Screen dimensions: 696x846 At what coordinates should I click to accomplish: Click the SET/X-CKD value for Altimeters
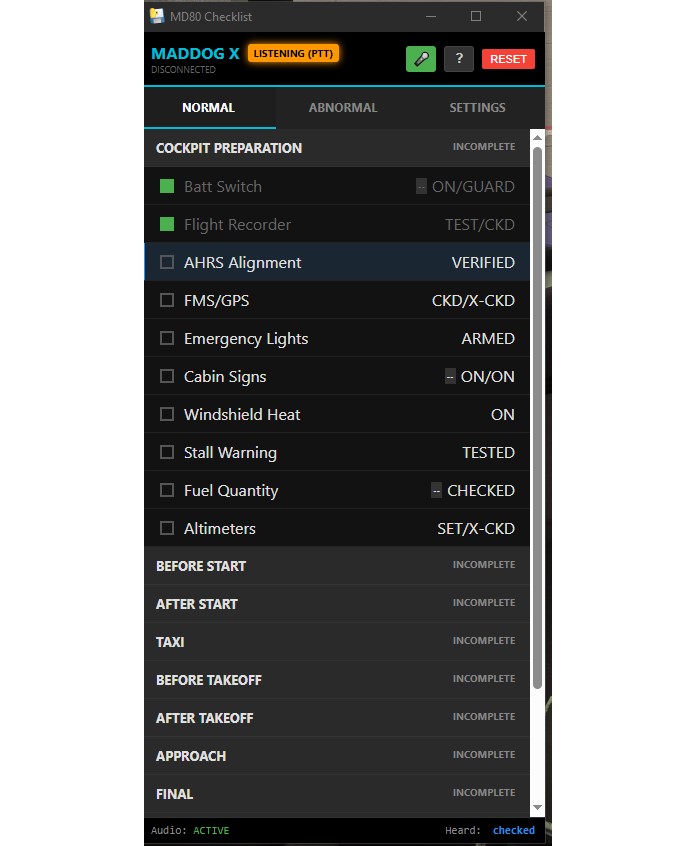click(x=476, y=528)
